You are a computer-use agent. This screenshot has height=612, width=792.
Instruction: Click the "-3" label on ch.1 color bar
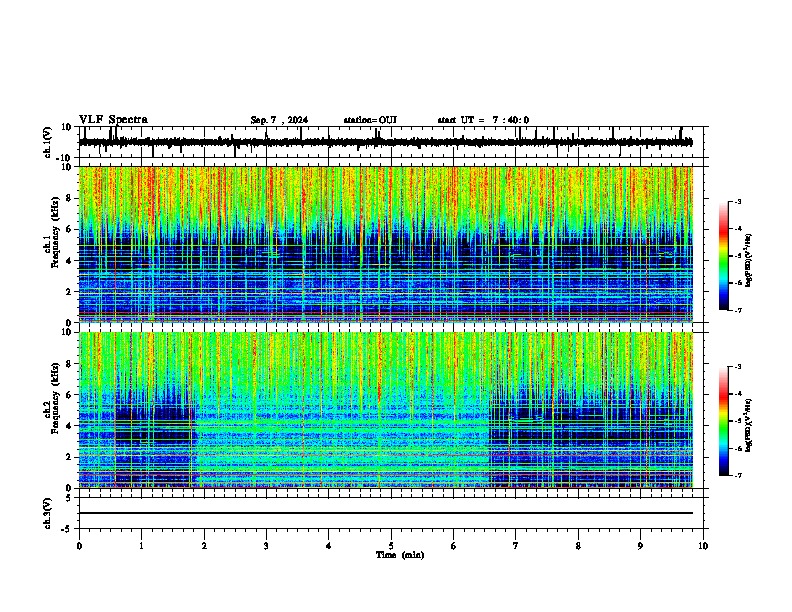pyautogui.click(x=737, y=201)
